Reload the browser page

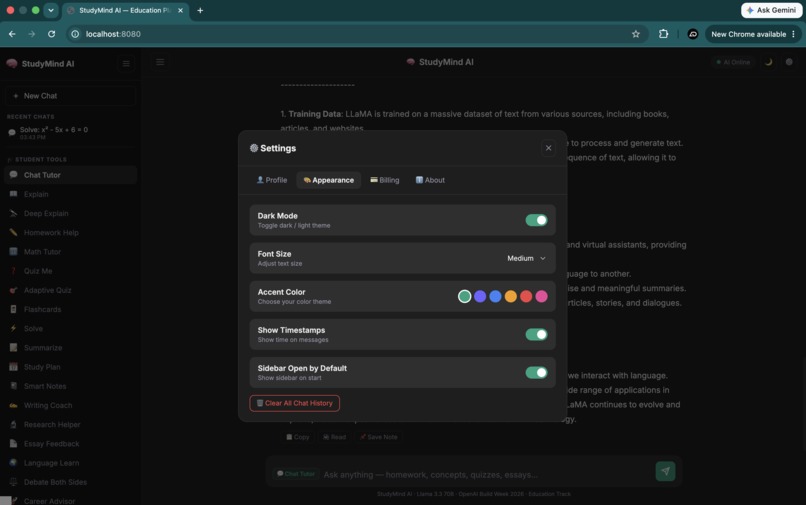(x=51, y=34)
